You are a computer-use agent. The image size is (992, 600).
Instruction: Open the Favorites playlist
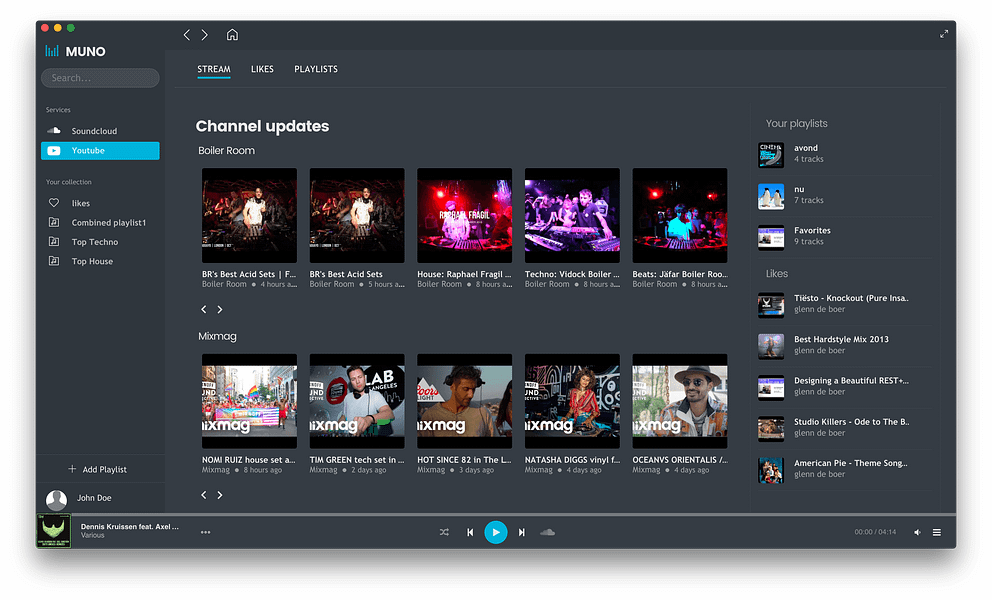pos(844,237)
